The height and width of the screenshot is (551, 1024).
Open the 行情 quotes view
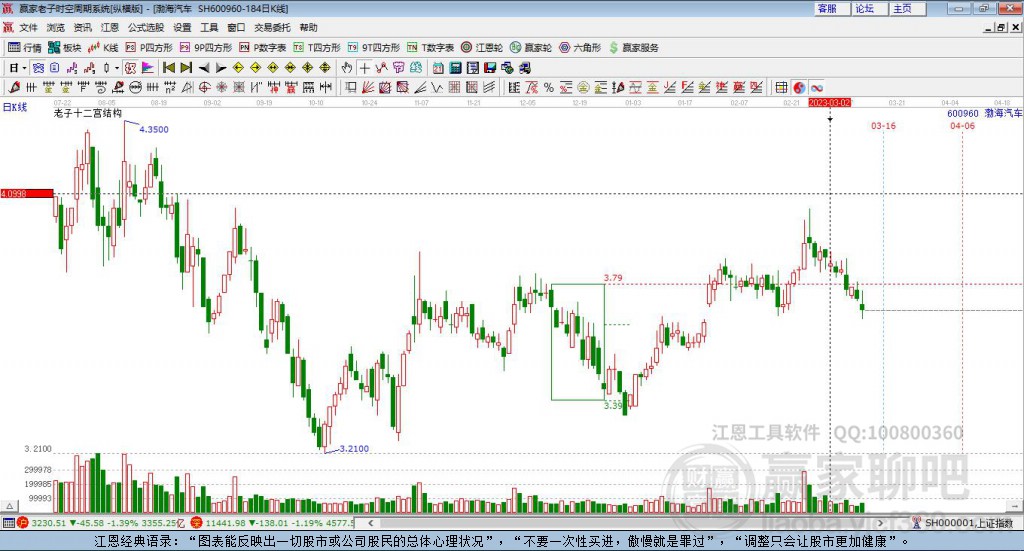[24, 48]
